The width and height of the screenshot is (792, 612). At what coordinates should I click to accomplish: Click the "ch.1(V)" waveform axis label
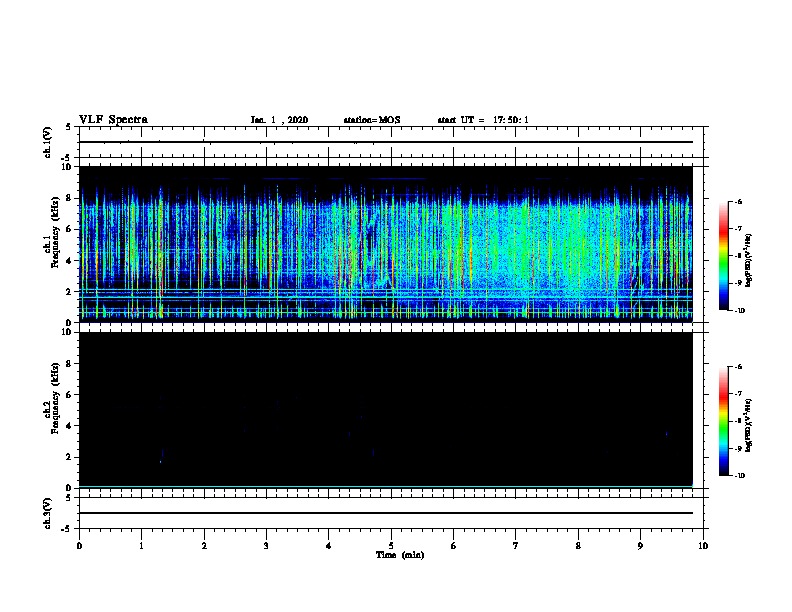[48, 142]
